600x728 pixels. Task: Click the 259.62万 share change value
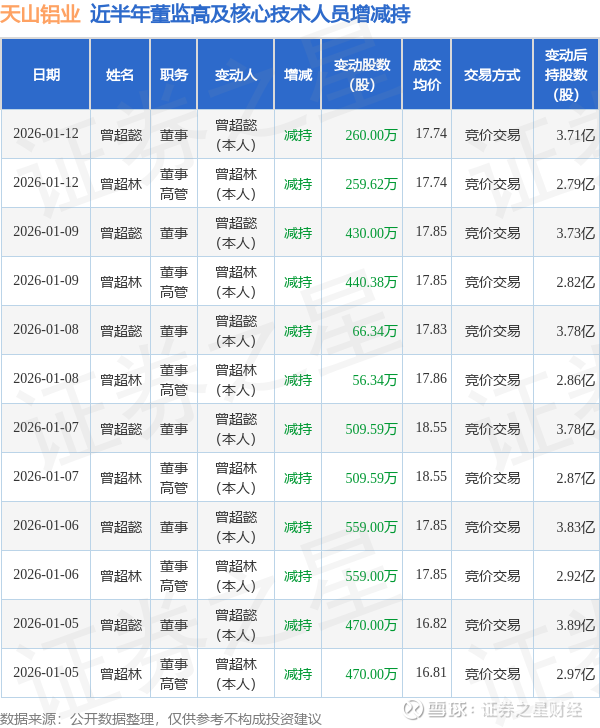pyautogui.click(x=371, y=184)
